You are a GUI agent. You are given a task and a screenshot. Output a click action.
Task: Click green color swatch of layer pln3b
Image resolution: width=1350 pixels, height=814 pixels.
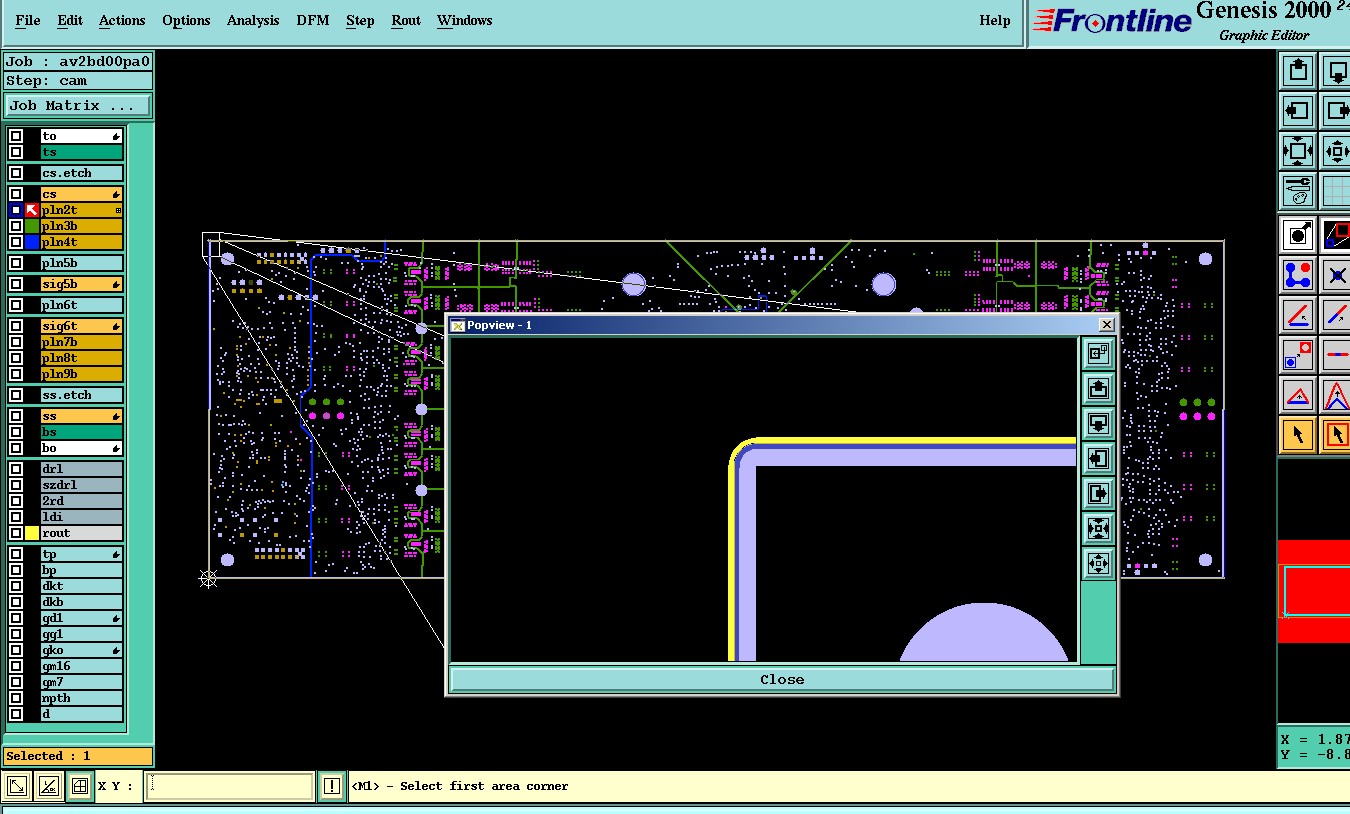(32, 226)
